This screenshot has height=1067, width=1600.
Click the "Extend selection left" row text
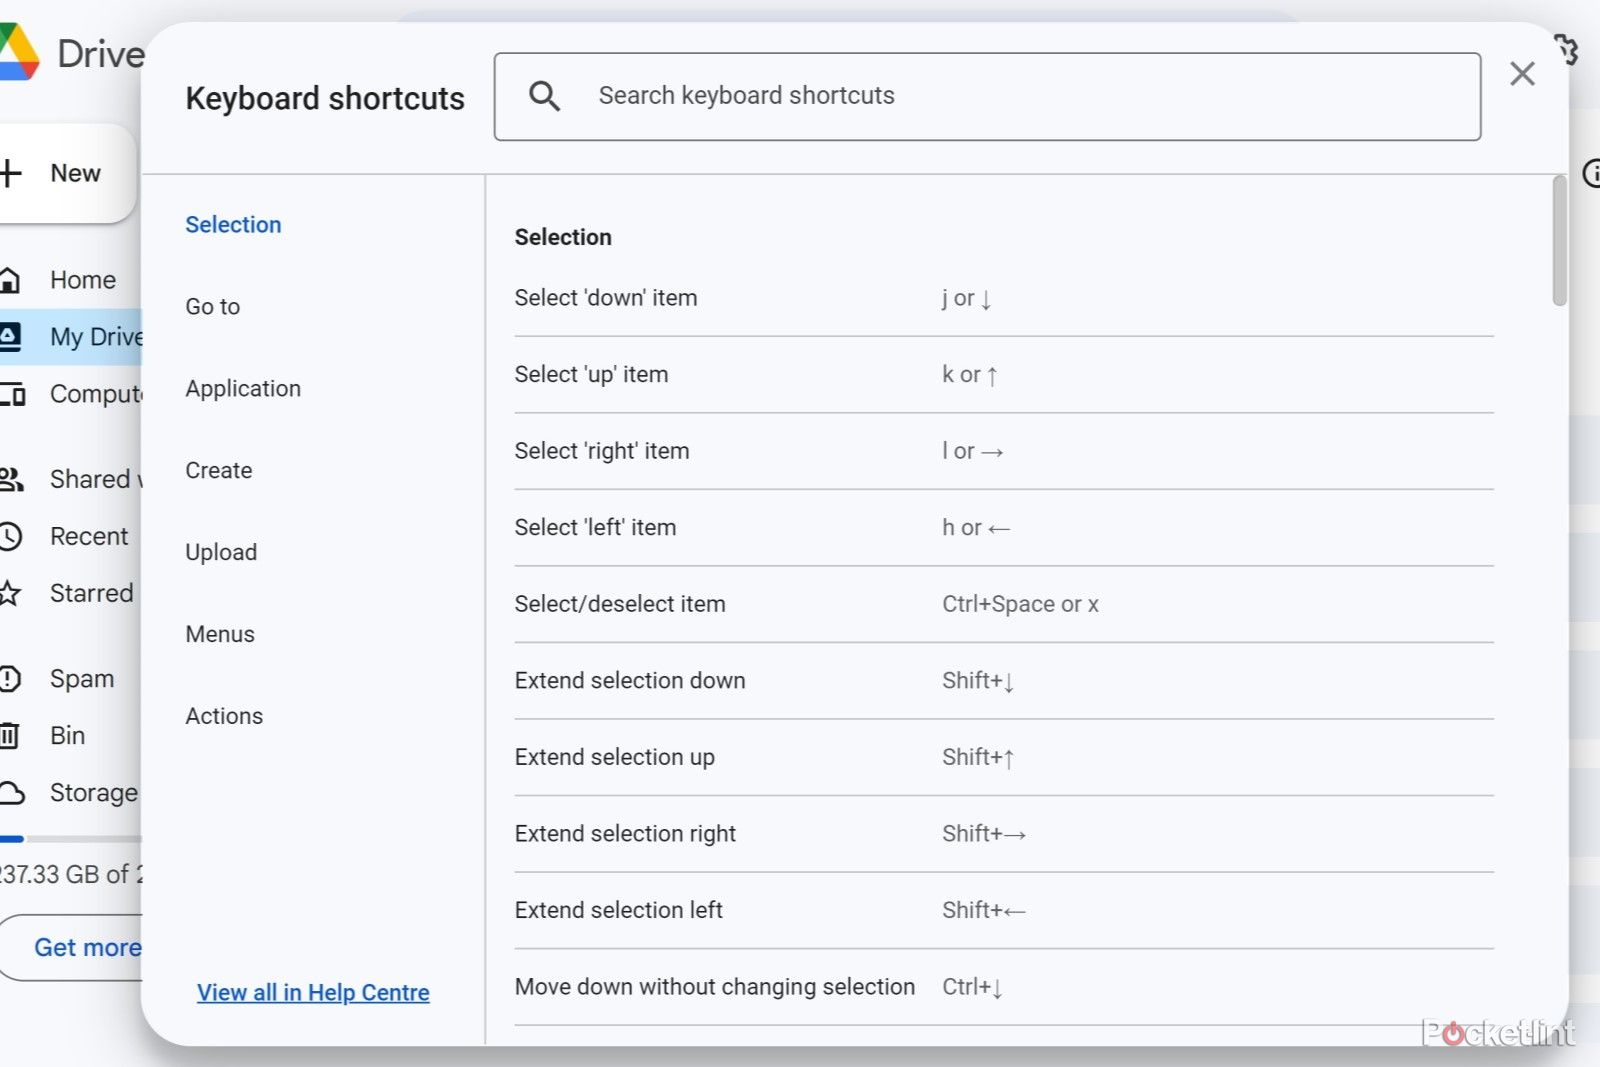[x=618, y=910]
